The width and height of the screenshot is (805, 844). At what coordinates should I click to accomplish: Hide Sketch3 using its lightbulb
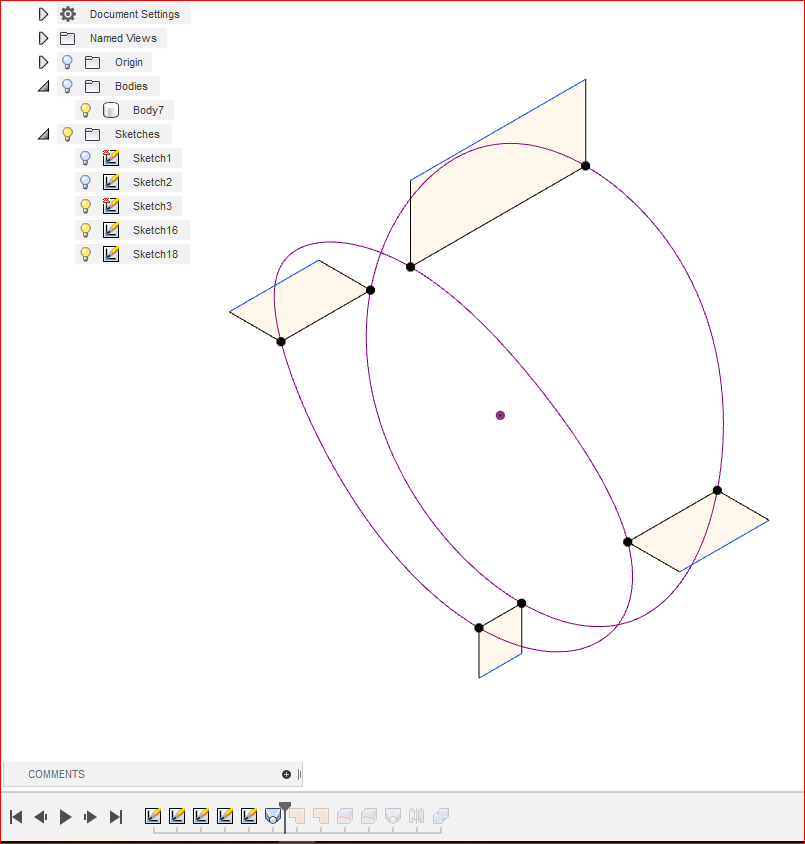click(x=86, y=206)
